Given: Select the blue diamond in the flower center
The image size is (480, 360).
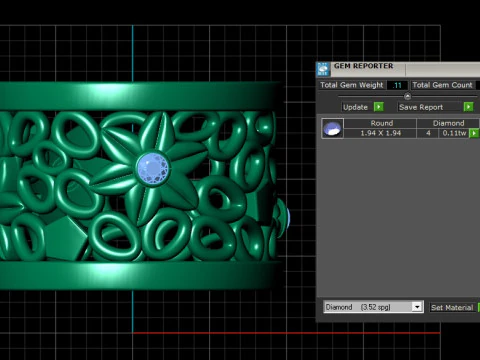Looking at the screenshot, I should pos(153,169).
